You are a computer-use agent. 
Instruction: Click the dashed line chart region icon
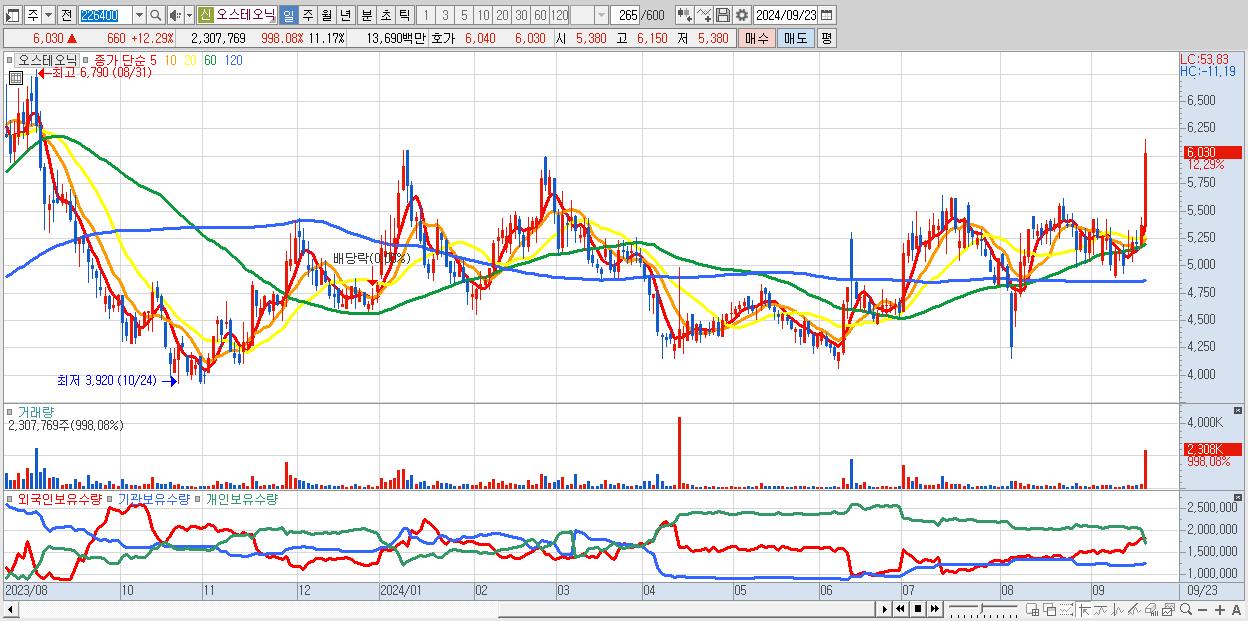(1067, 609)
